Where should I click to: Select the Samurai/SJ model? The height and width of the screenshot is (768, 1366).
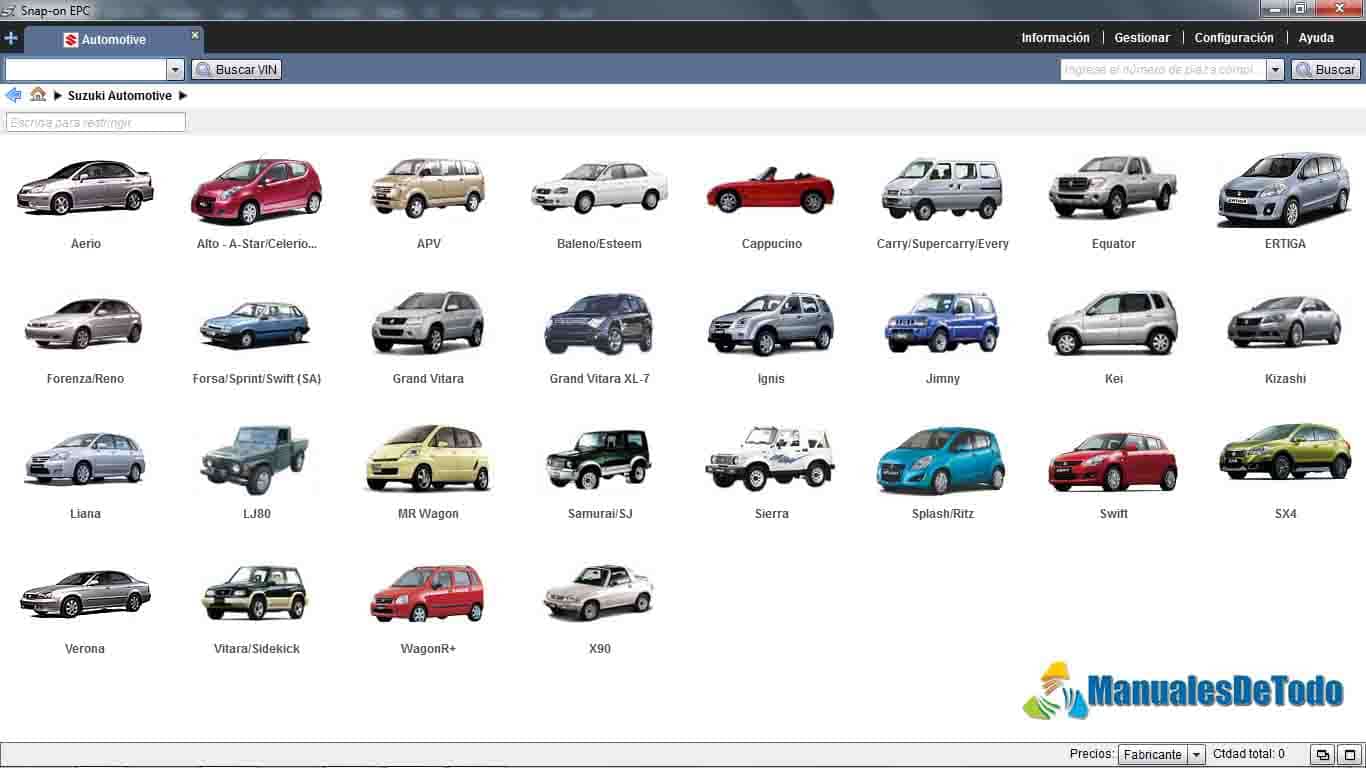click(599, 472)
